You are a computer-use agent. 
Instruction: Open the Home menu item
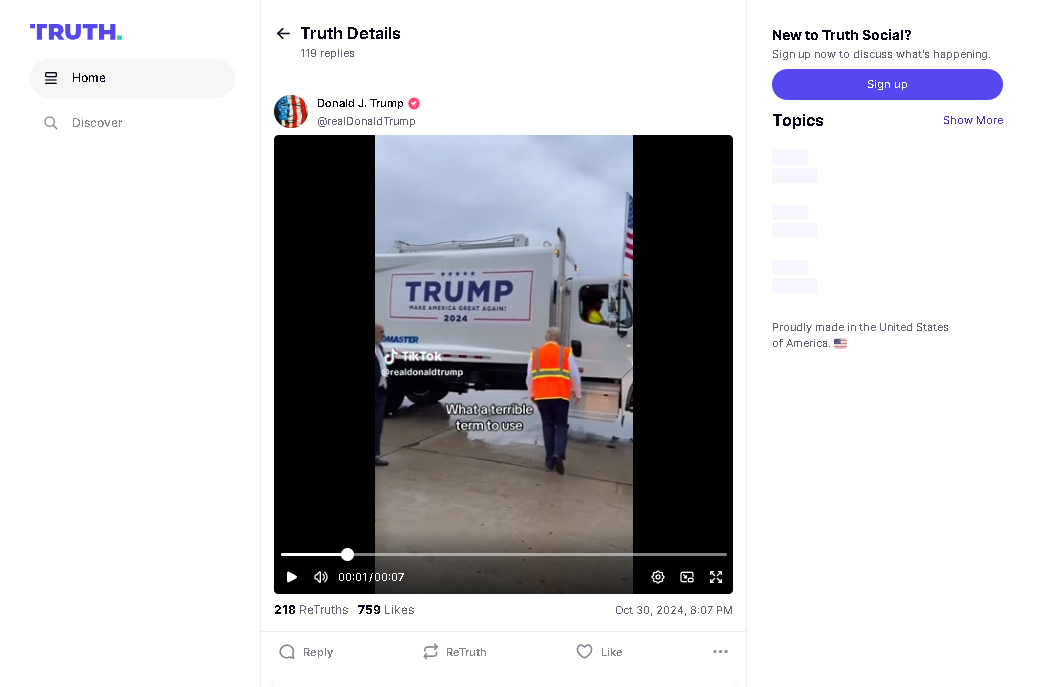(x=132, y=78)
